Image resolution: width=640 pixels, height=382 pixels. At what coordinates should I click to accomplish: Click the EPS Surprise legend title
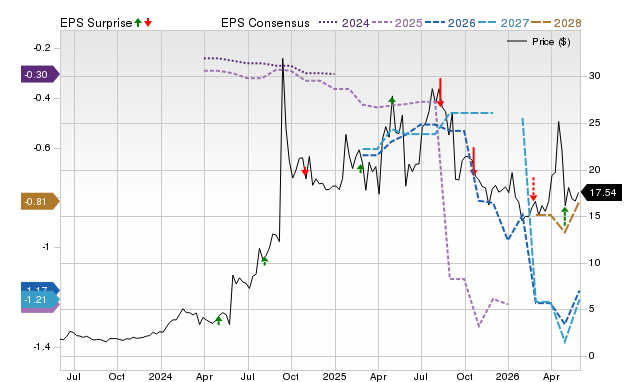pos(96,23)
